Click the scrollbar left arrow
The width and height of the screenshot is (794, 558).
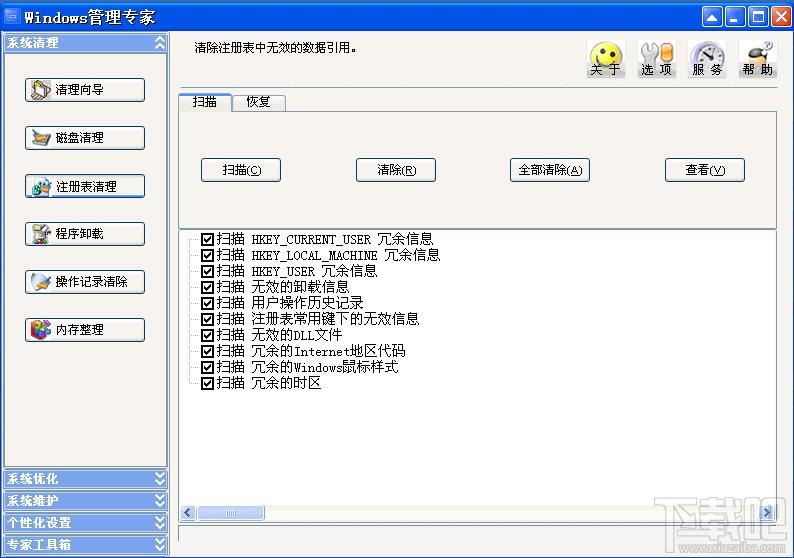(188, 513)
